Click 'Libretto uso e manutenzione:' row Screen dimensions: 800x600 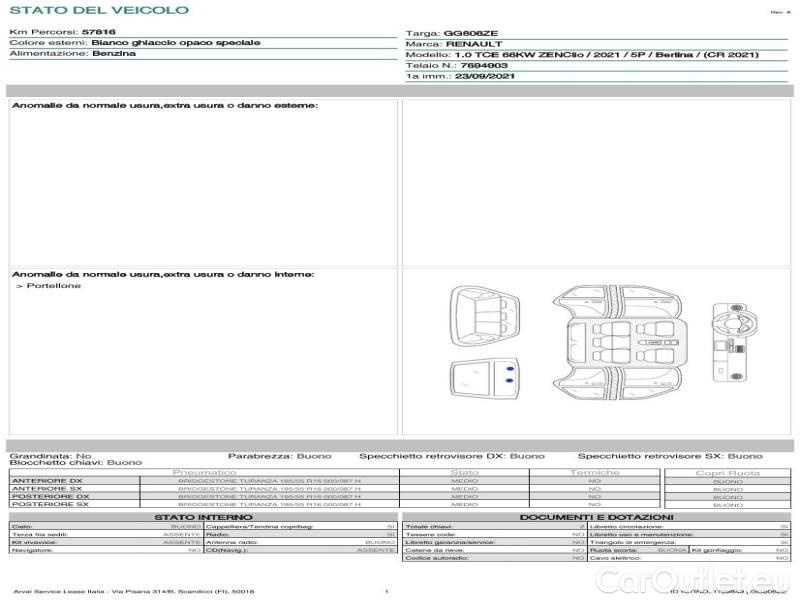689,534
